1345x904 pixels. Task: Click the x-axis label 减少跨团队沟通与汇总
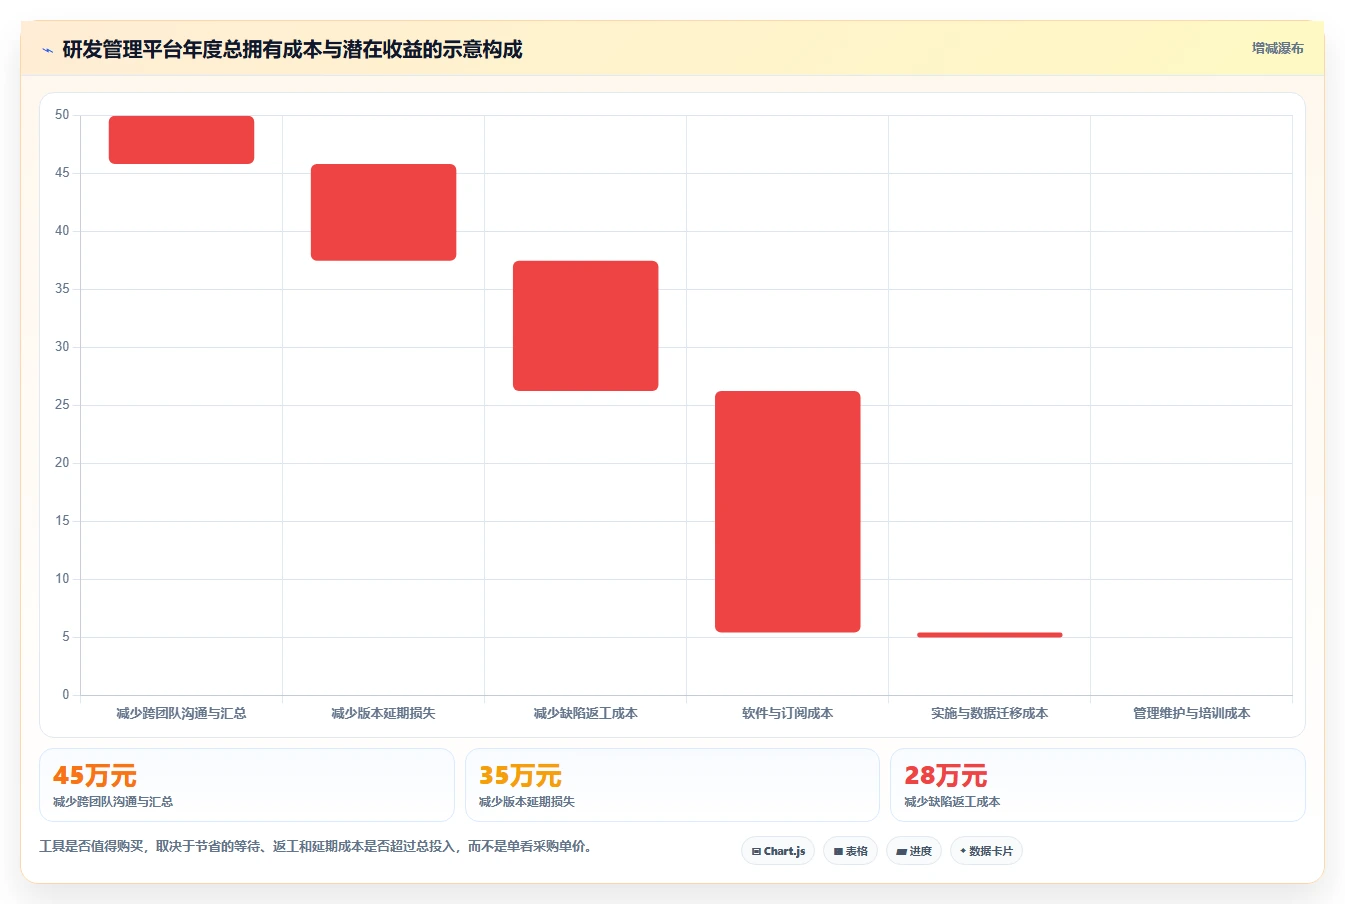[181, 713]
